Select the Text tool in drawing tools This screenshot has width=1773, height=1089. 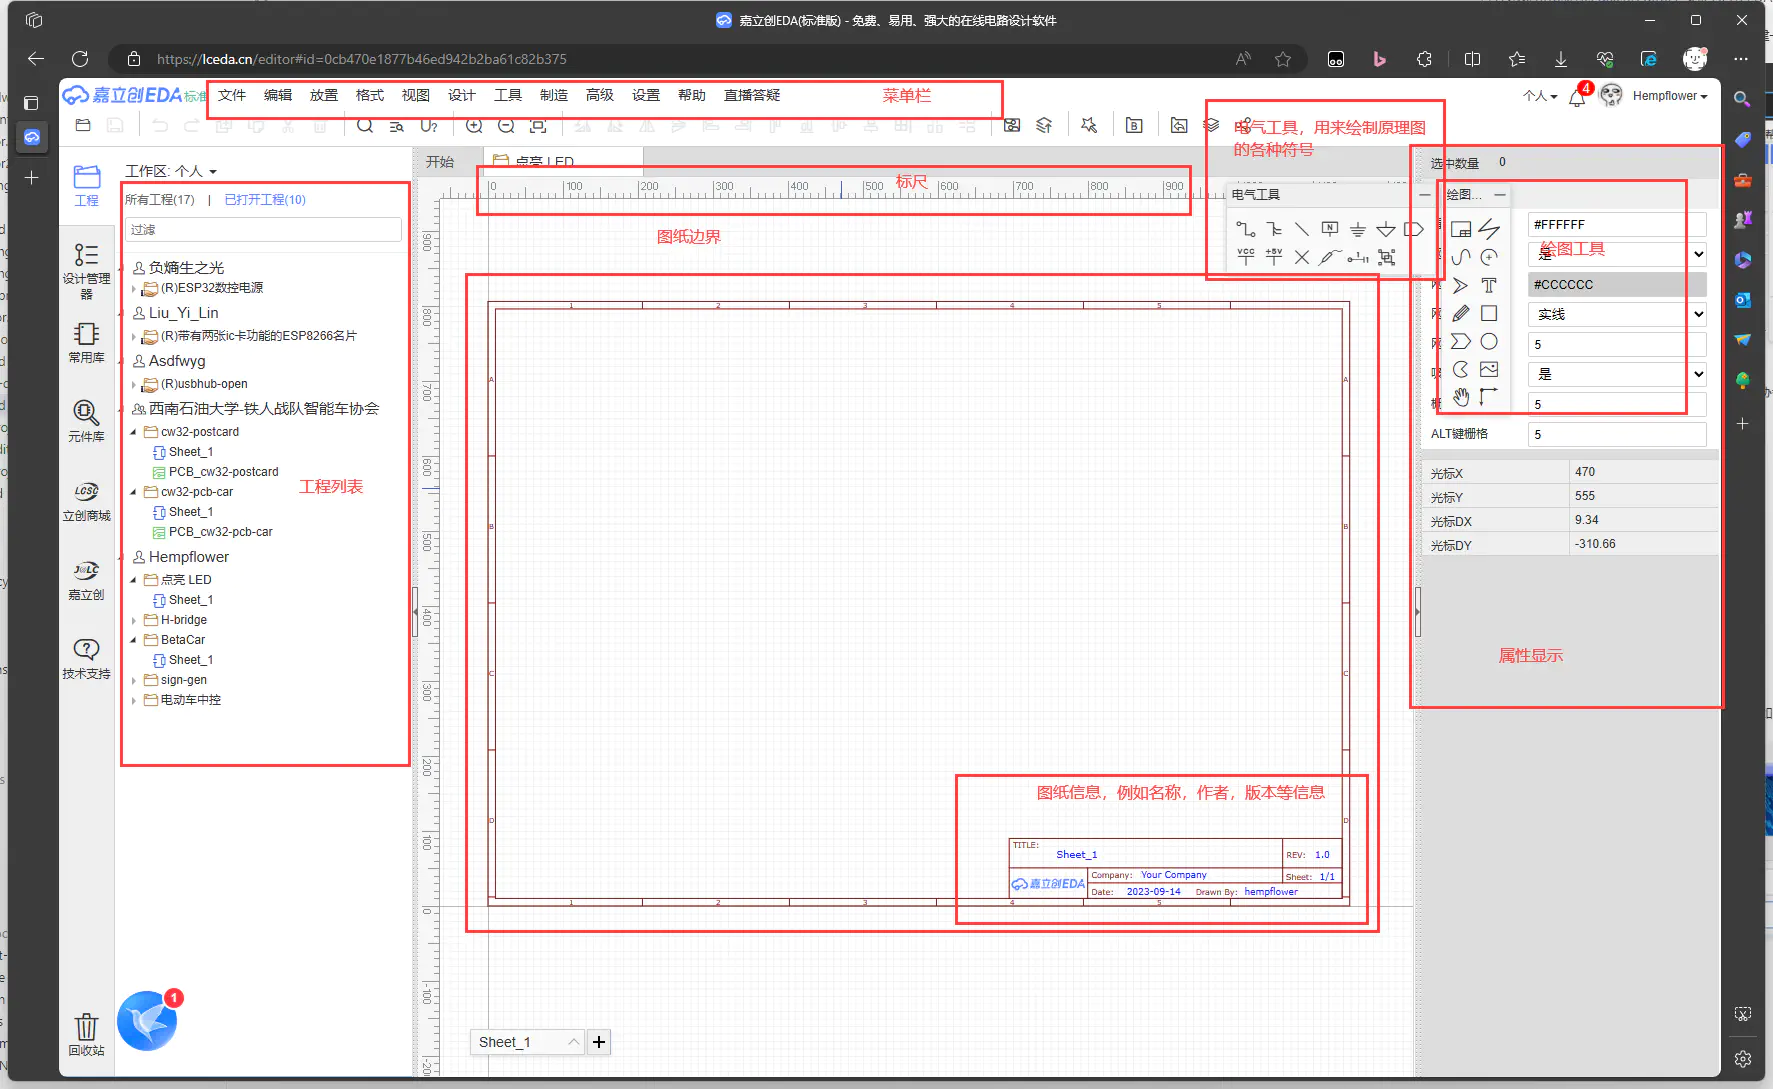pos(1489,286)
